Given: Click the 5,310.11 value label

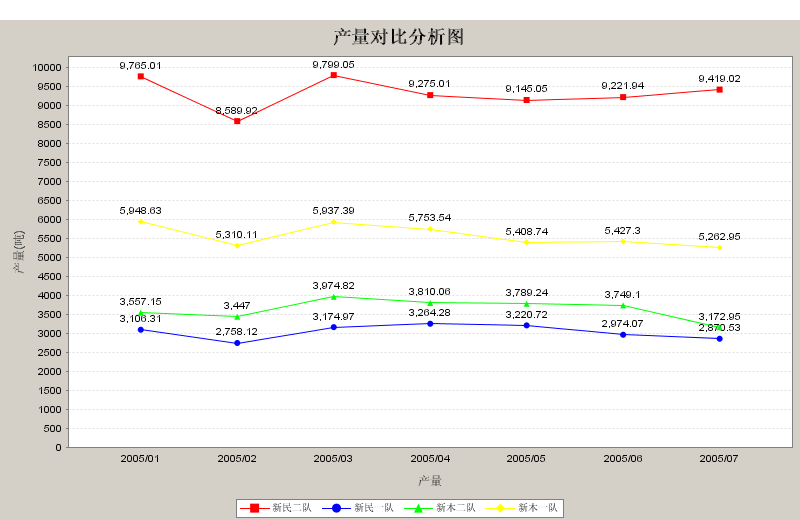Looking at the screenshot, I should pos(237,234).
